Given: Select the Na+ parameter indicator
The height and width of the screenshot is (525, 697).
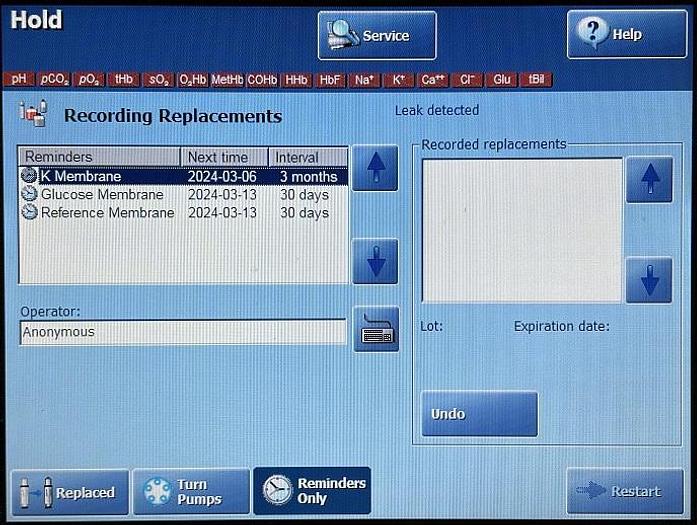Looking at the screenshot, I should click(x=364, y=80).
